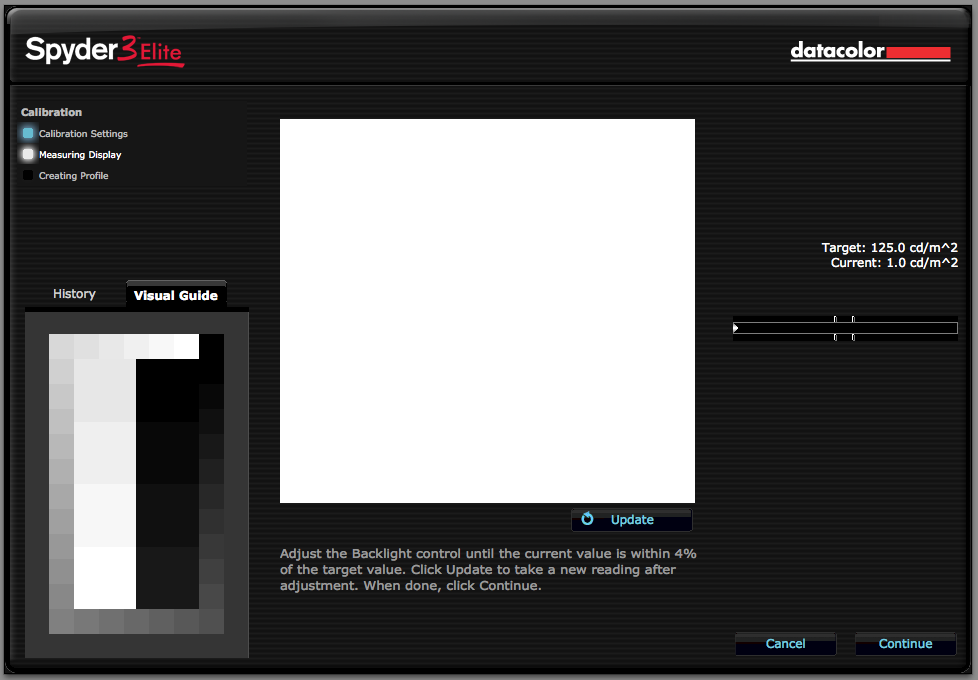The image size is (978, 680).
Task: Switch to the History tab
Action: [x=74, y=294]
